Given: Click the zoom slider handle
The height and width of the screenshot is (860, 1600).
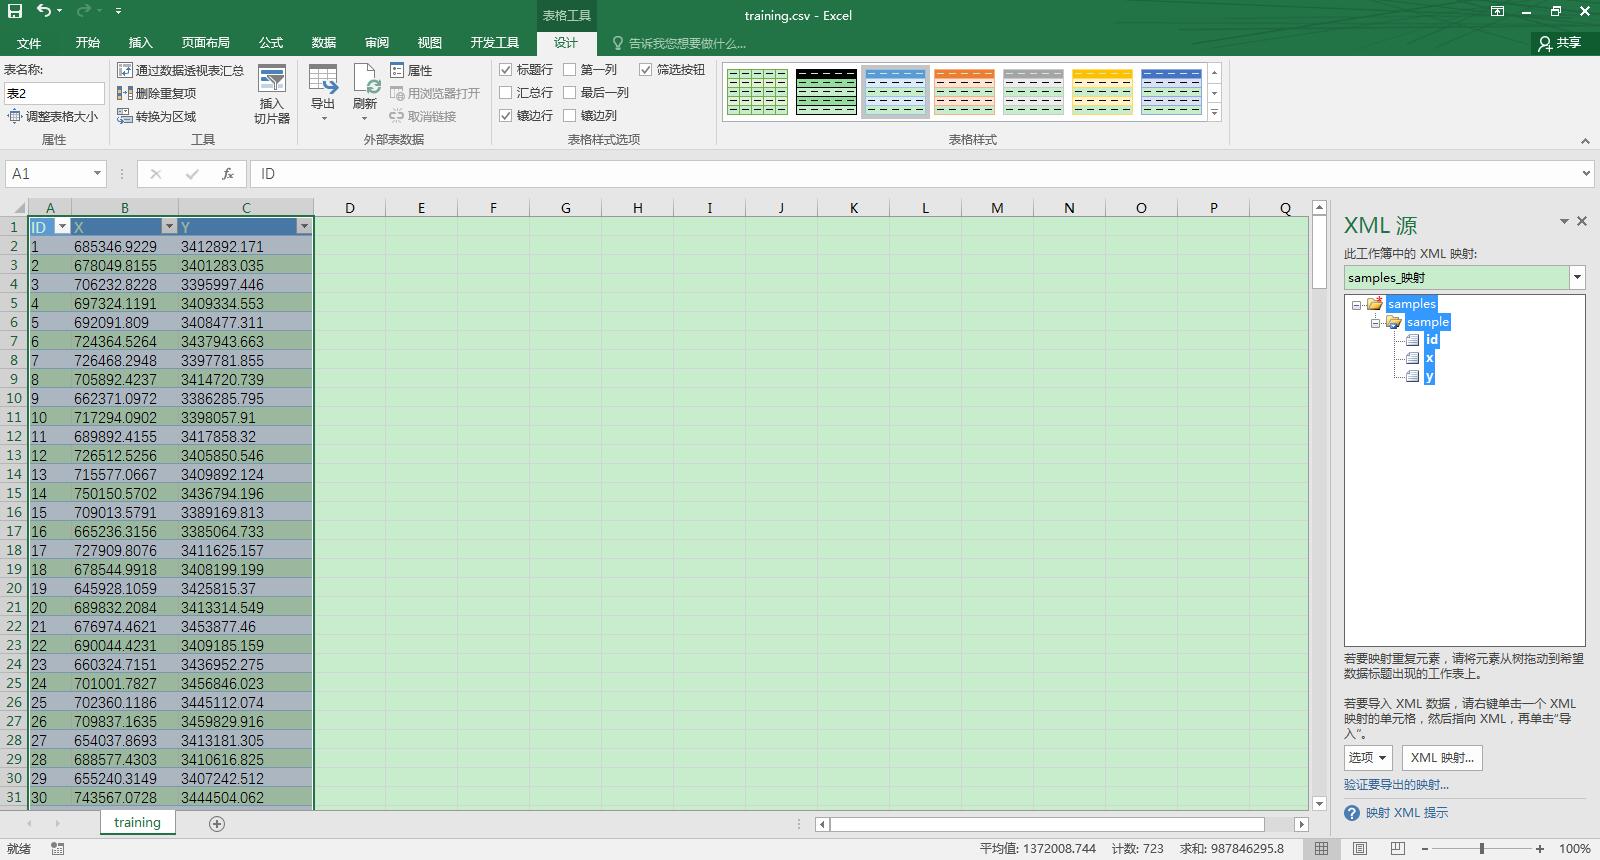Looking at the screenshot, I should click(1481, 849).
